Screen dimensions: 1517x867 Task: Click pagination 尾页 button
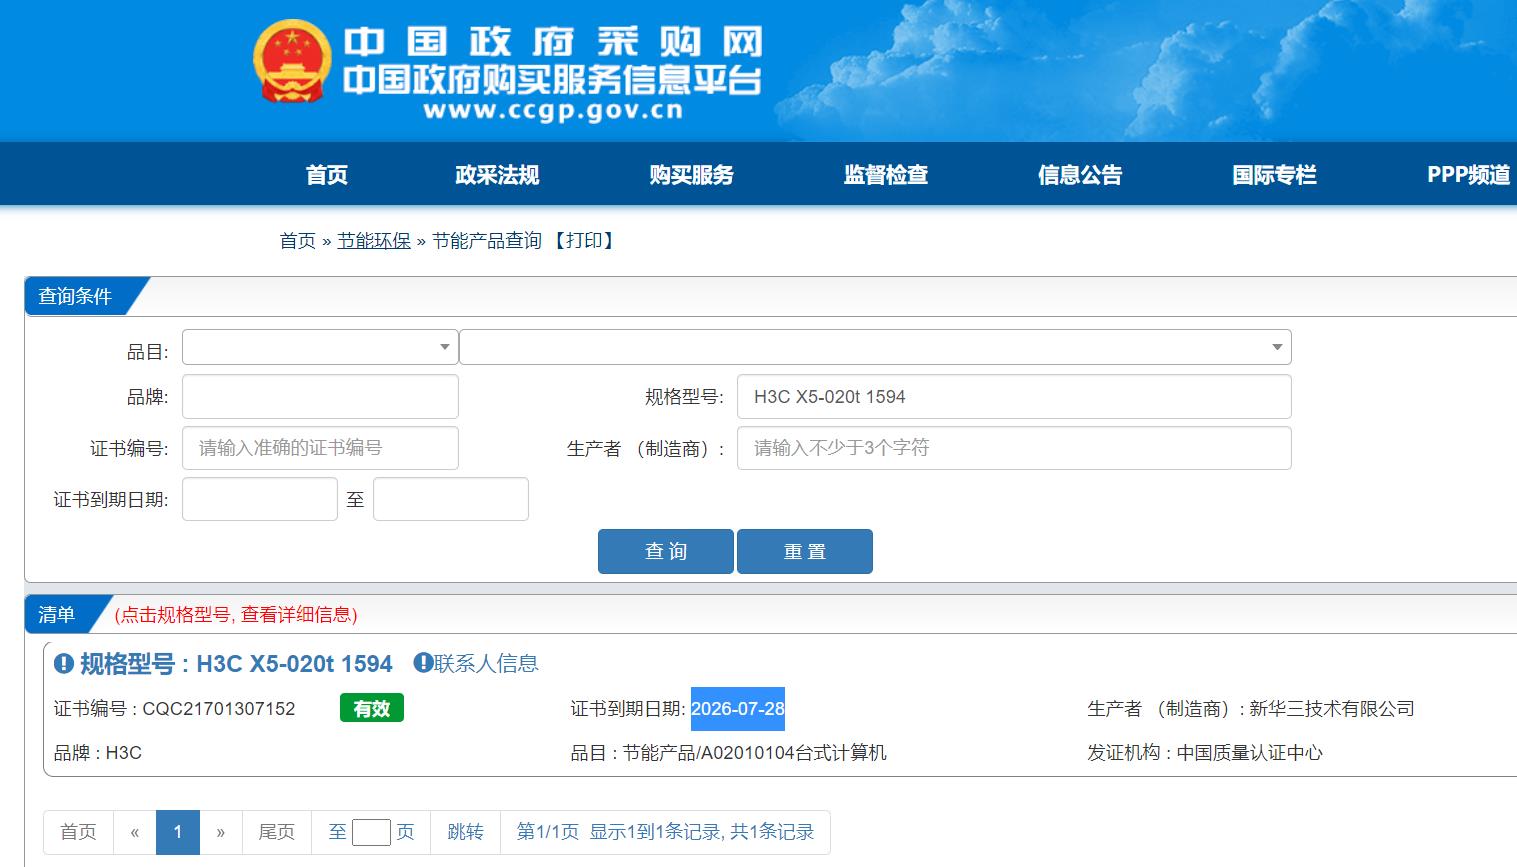pyautogui.click(x=277, y=832)
